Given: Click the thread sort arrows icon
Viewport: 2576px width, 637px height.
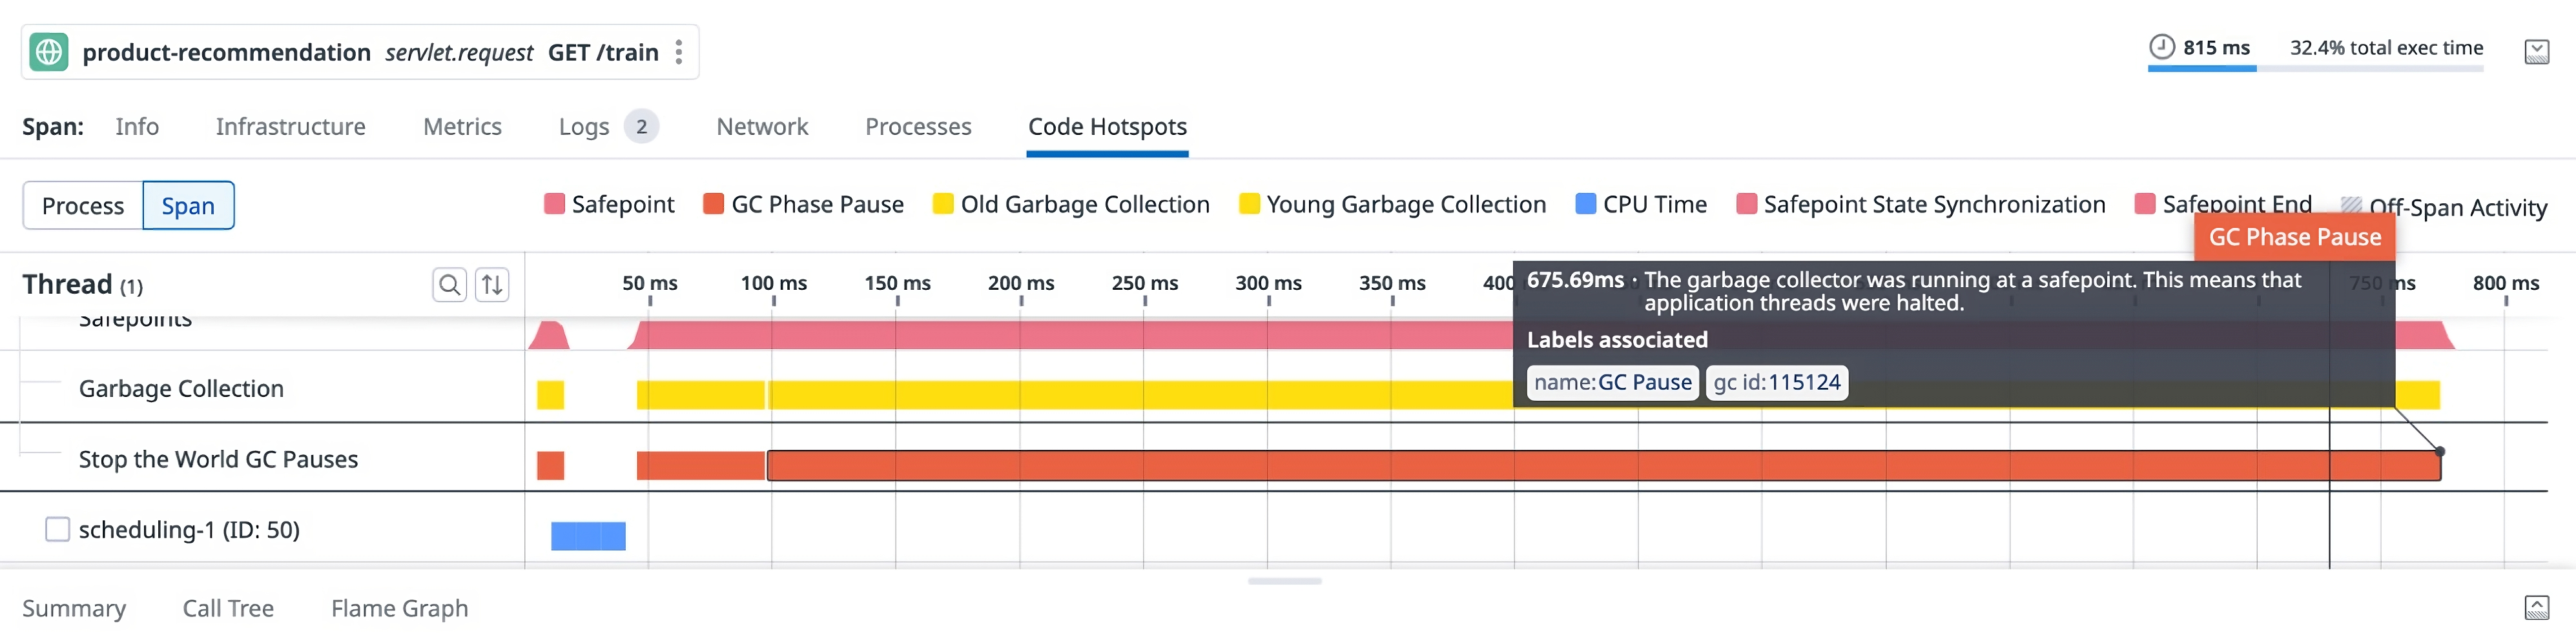Looking at the screenshot, I should 492,284.
